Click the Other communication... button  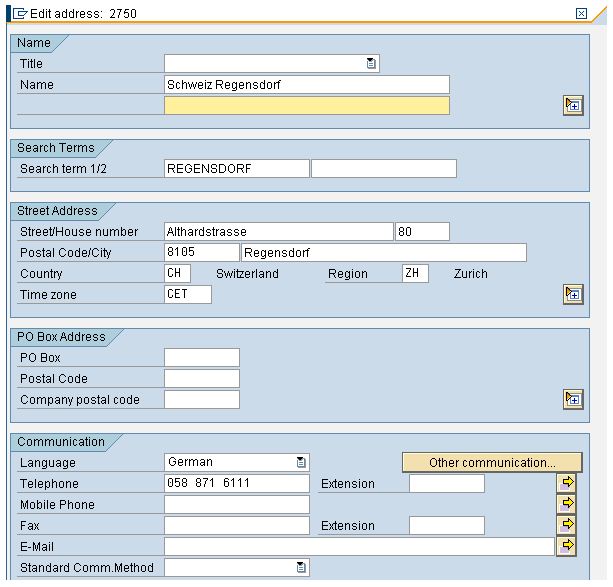tap(491, 462)
